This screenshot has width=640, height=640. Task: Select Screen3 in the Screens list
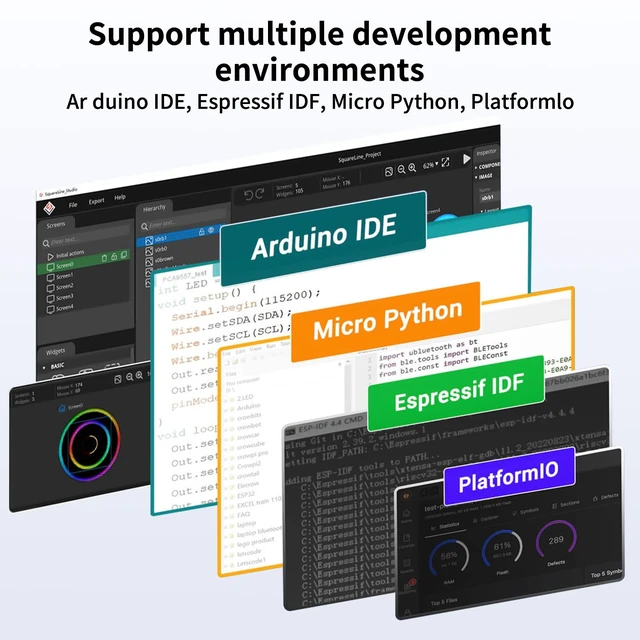60,298
